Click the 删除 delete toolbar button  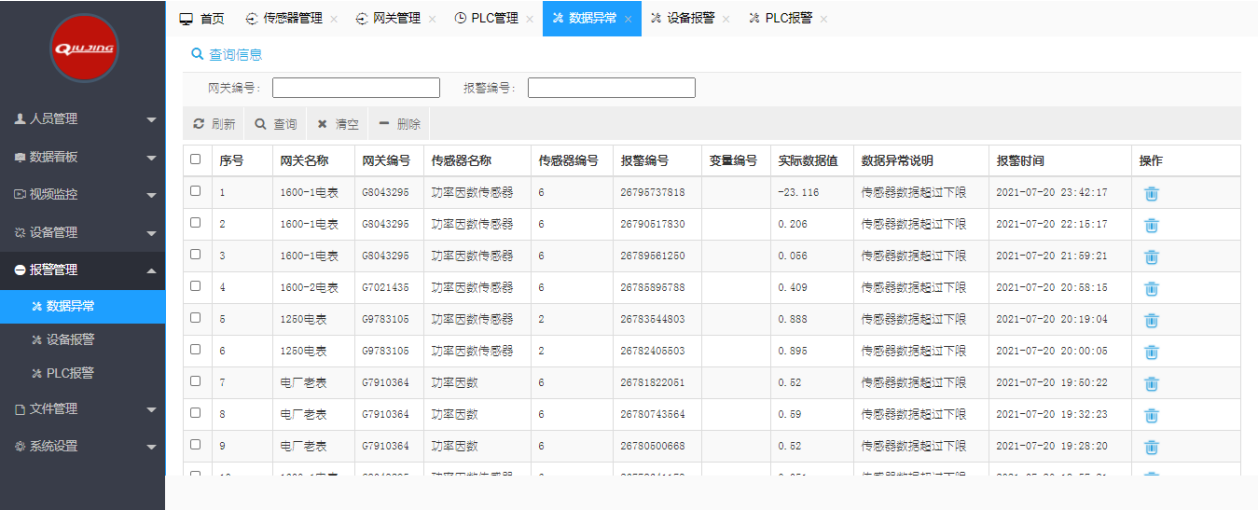point(400,124)
